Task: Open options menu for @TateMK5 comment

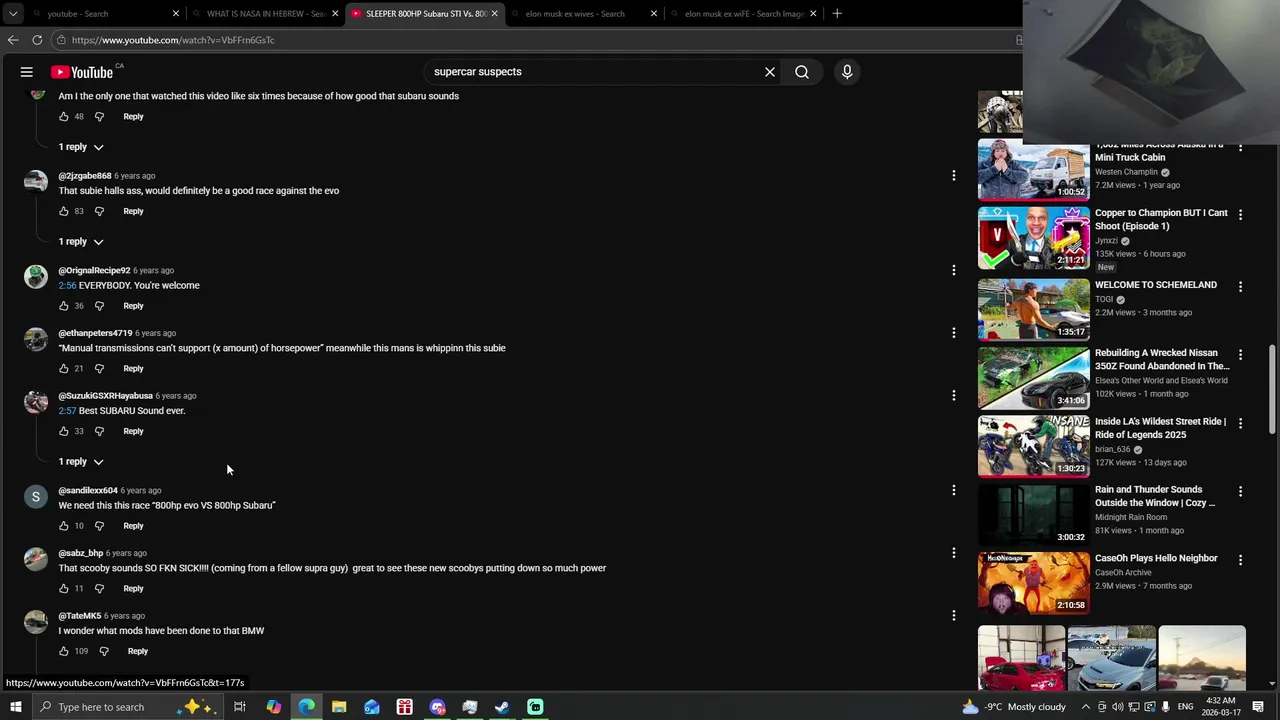Action: click(x=954, y=615)
